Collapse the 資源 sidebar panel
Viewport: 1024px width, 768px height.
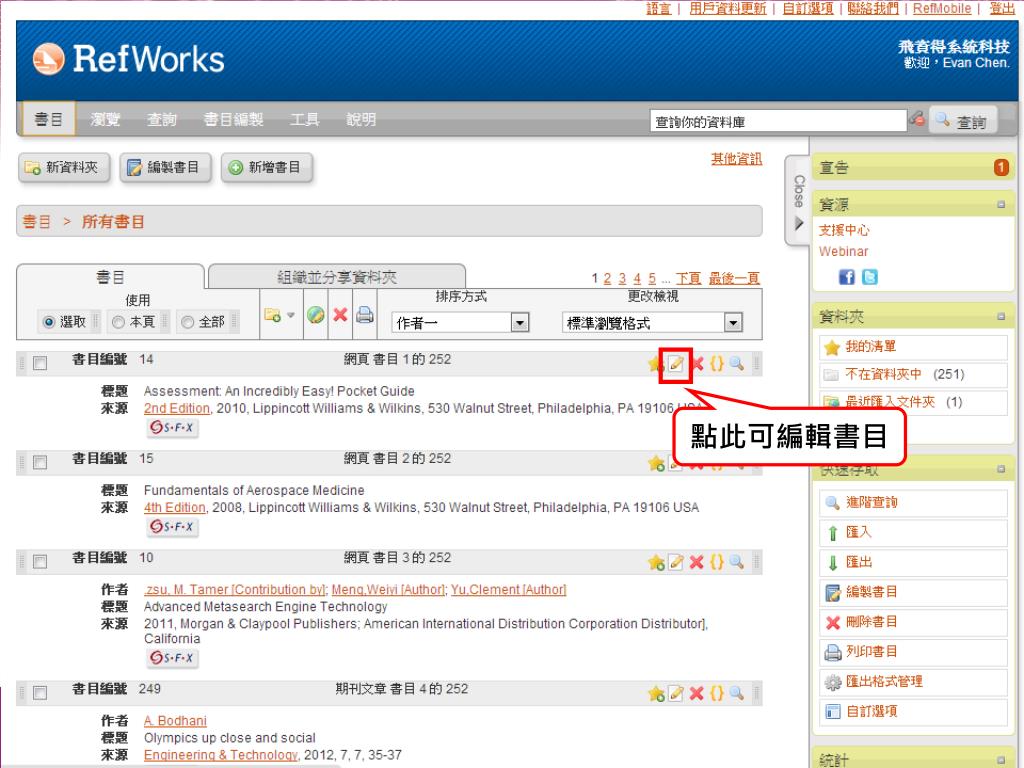1001,205
